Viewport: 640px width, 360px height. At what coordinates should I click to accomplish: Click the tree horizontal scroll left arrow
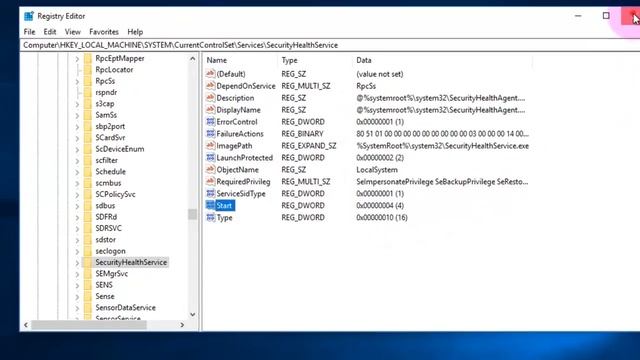[x=26, y=325]
